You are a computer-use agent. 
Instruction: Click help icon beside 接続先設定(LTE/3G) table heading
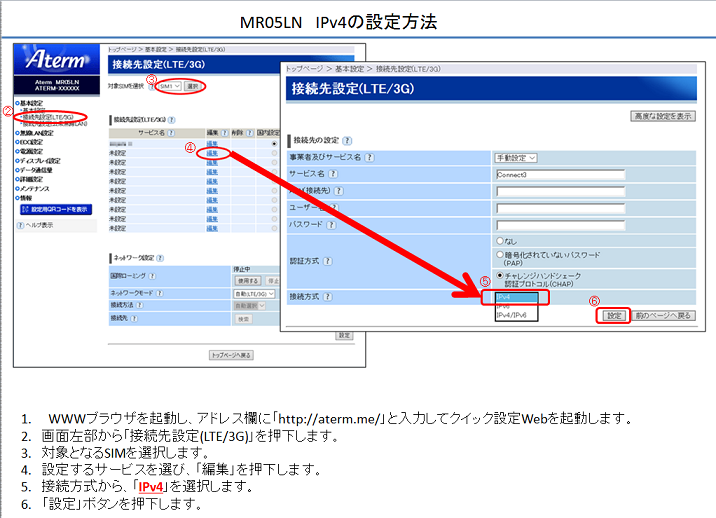pos(172,120)
